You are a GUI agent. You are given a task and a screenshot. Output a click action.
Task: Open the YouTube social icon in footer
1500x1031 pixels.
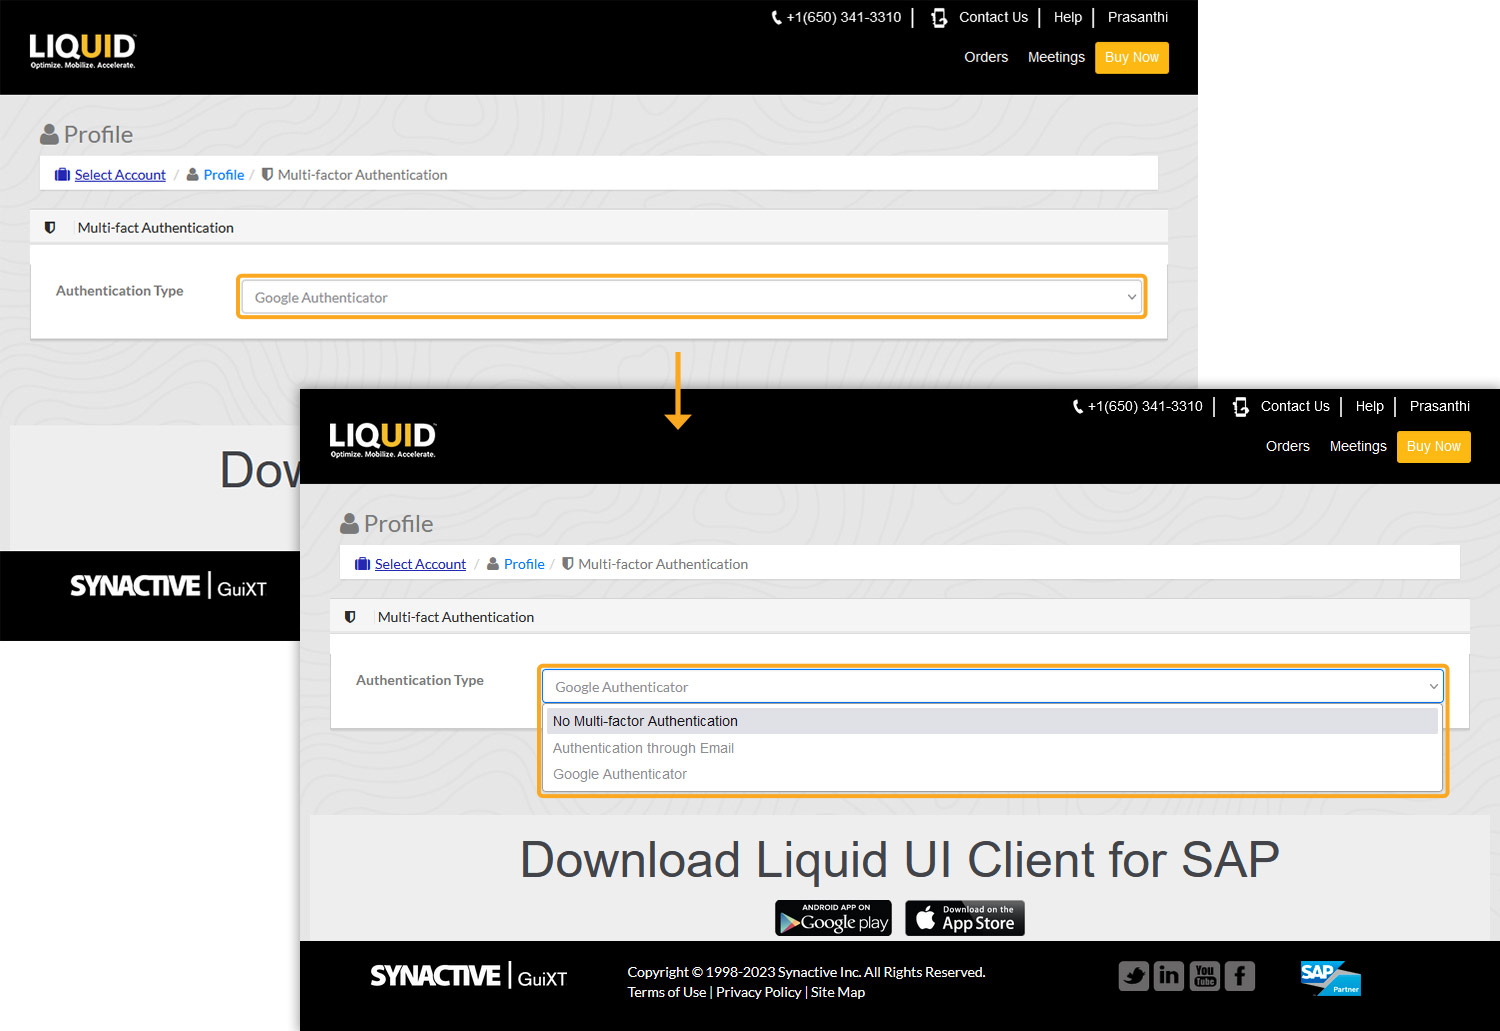click(1205, 976)
